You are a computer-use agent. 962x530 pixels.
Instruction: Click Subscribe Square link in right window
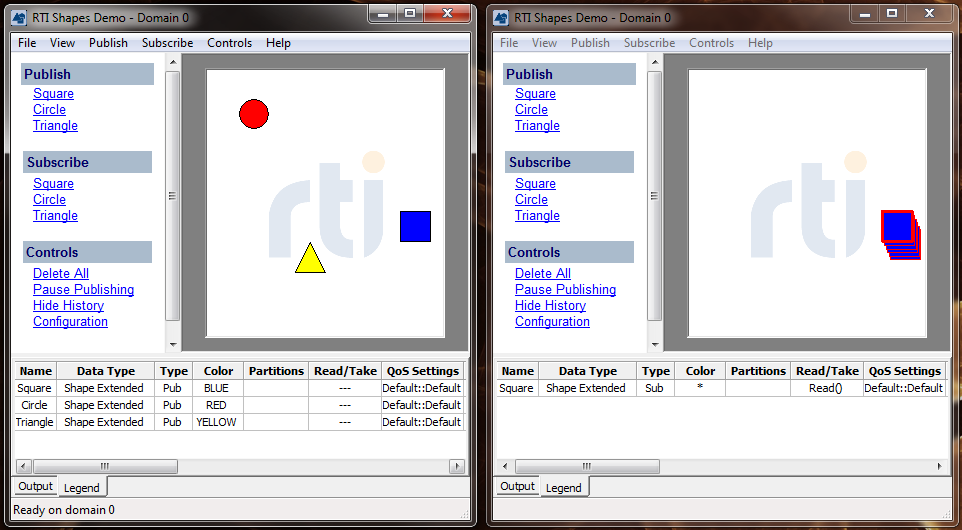coord(536,183)
